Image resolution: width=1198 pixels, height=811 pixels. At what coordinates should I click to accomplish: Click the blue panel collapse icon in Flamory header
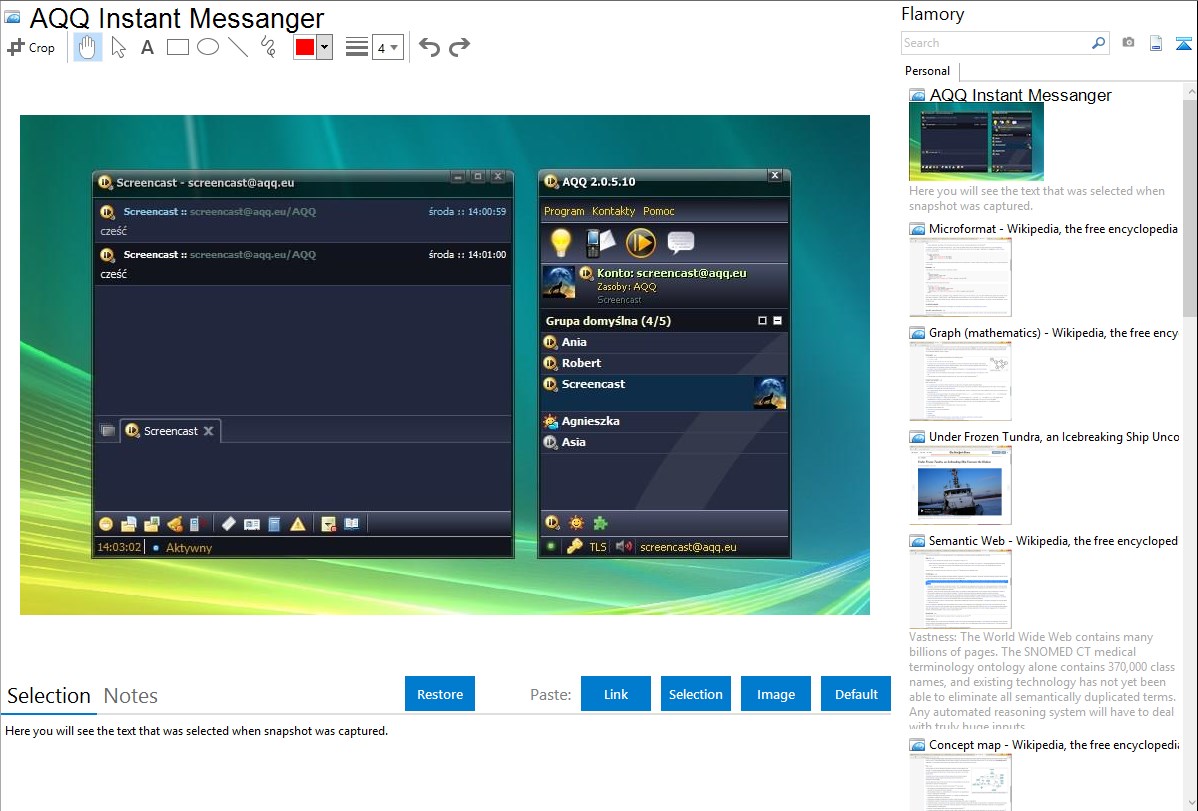(x=1183, y=44)
